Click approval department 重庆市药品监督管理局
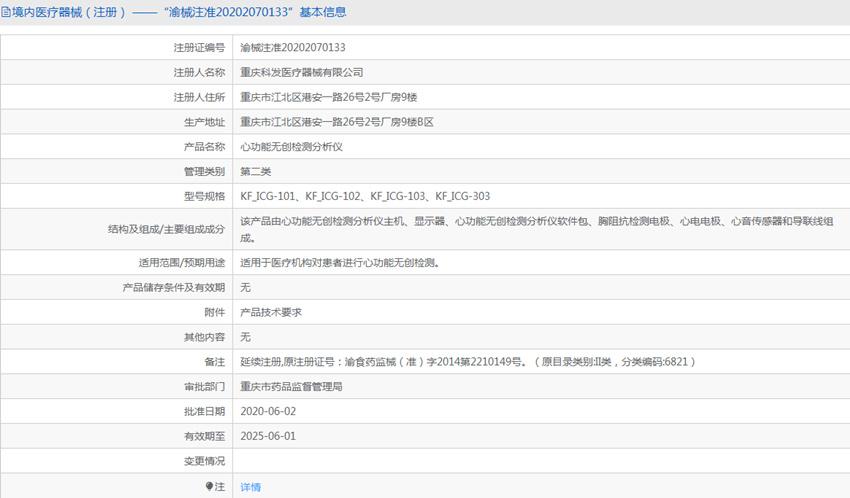 click(291, 386)
